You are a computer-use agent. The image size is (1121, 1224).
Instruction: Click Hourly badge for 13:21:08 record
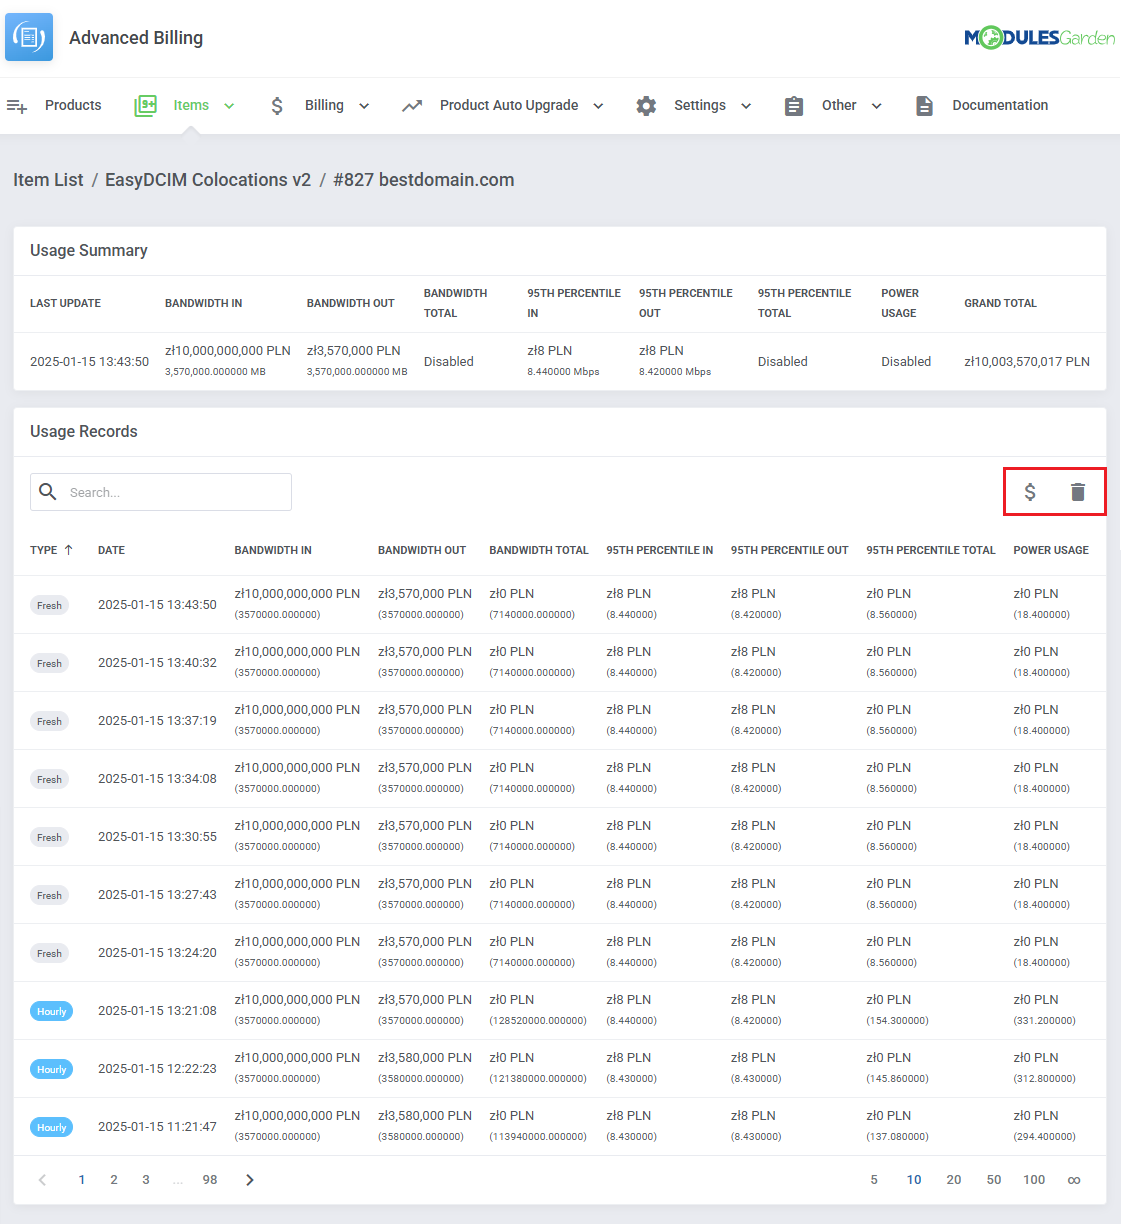[x=51, y=1011]
